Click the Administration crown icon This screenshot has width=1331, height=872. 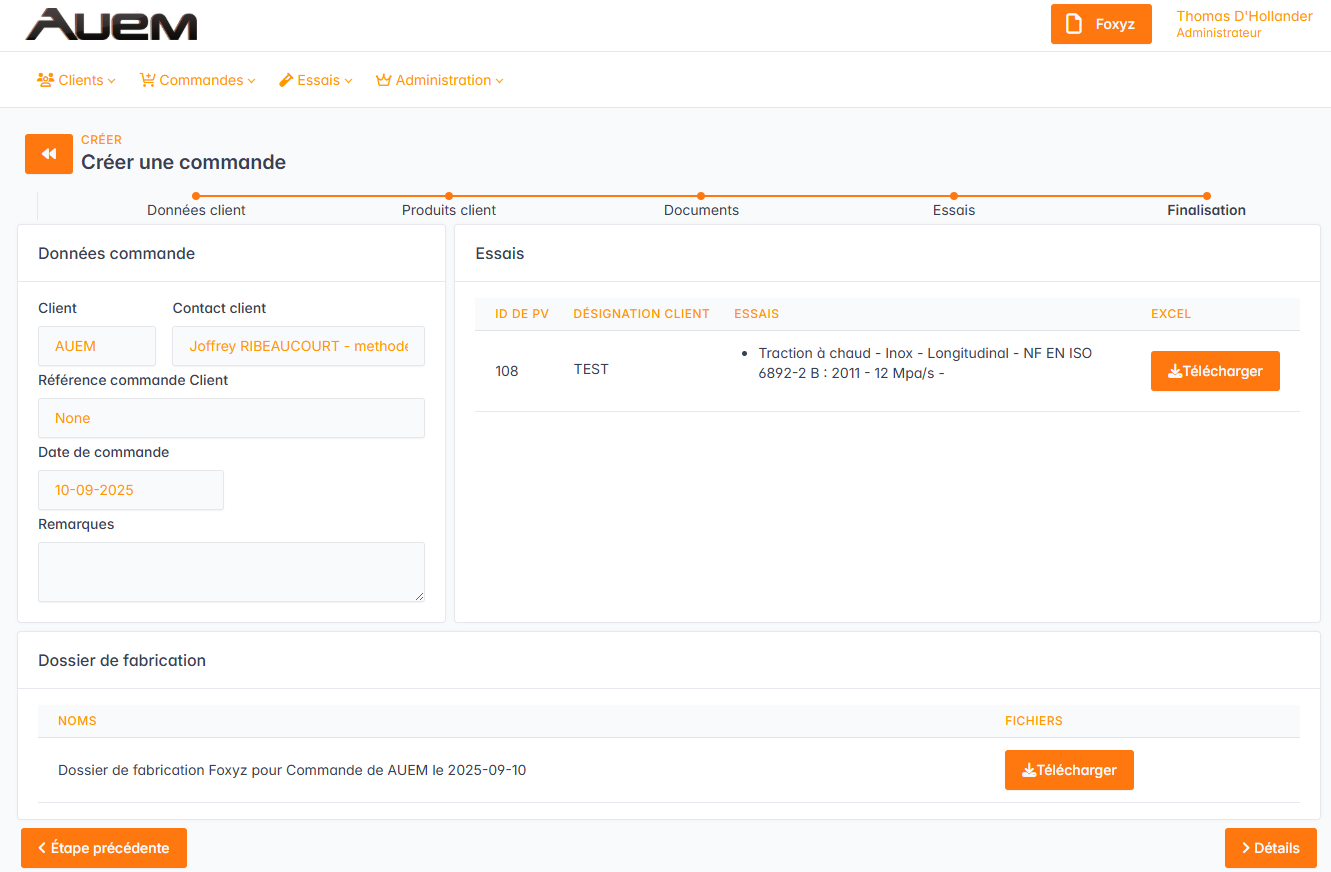coord(383,80)
